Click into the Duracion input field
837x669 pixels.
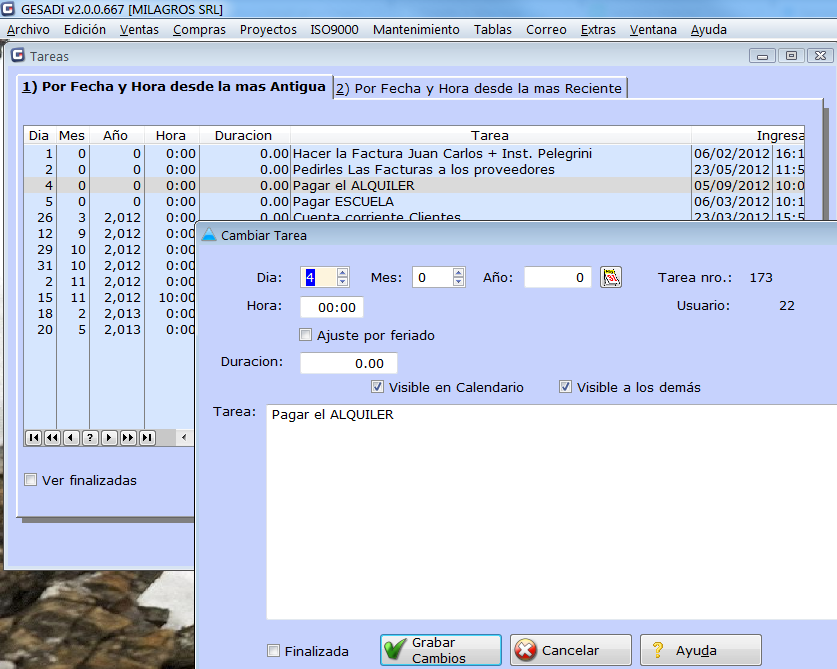coord(349,363)
